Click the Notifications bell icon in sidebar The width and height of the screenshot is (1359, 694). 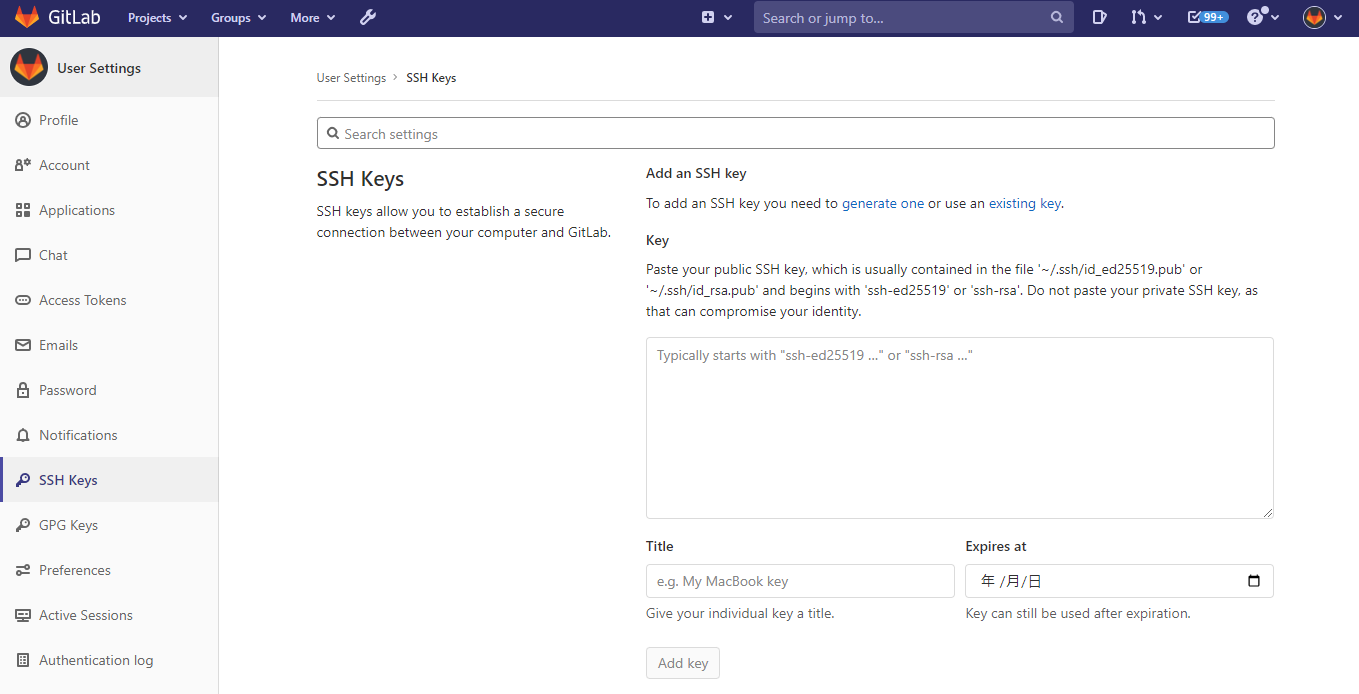click(x=22, y=434)
